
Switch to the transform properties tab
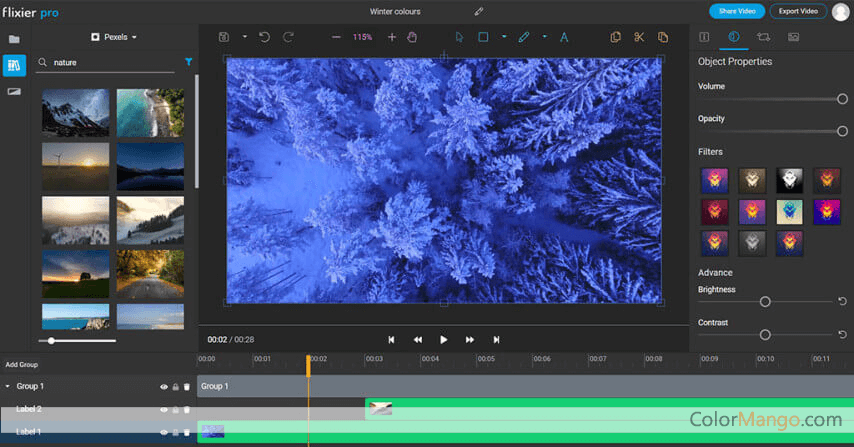coord(763,37)
